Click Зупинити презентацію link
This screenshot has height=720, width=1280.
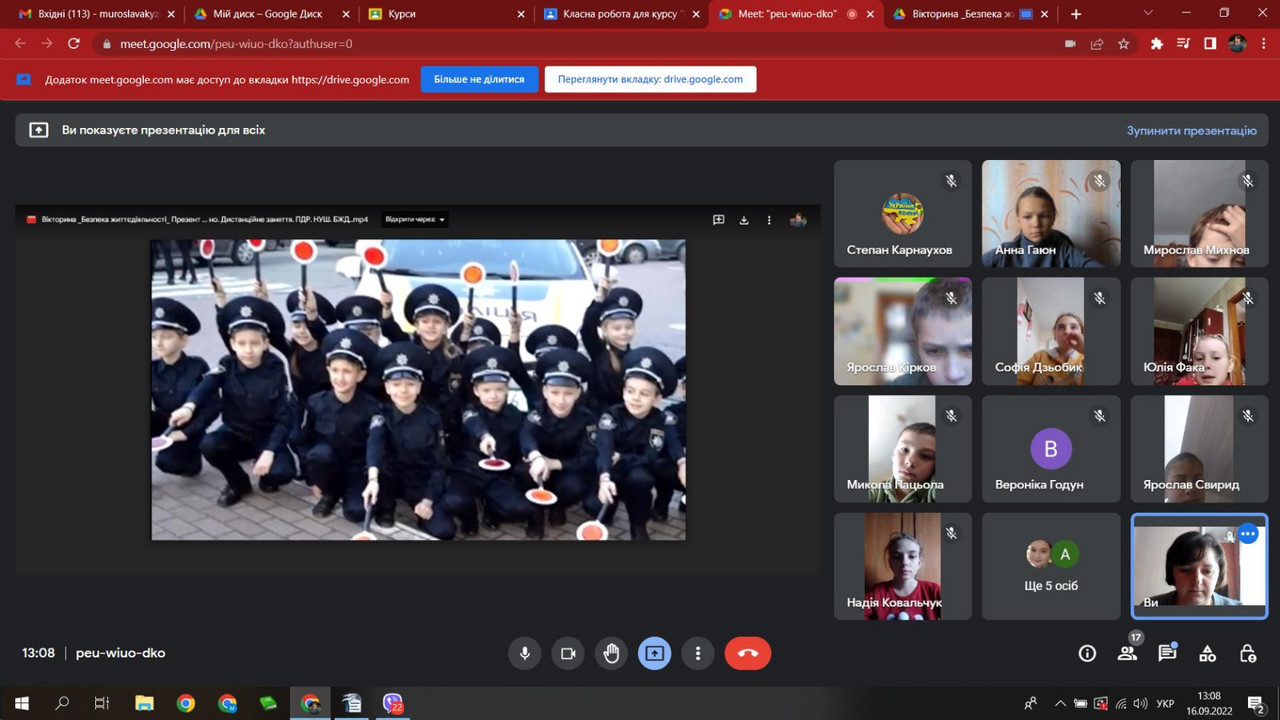click(1191, 130)
